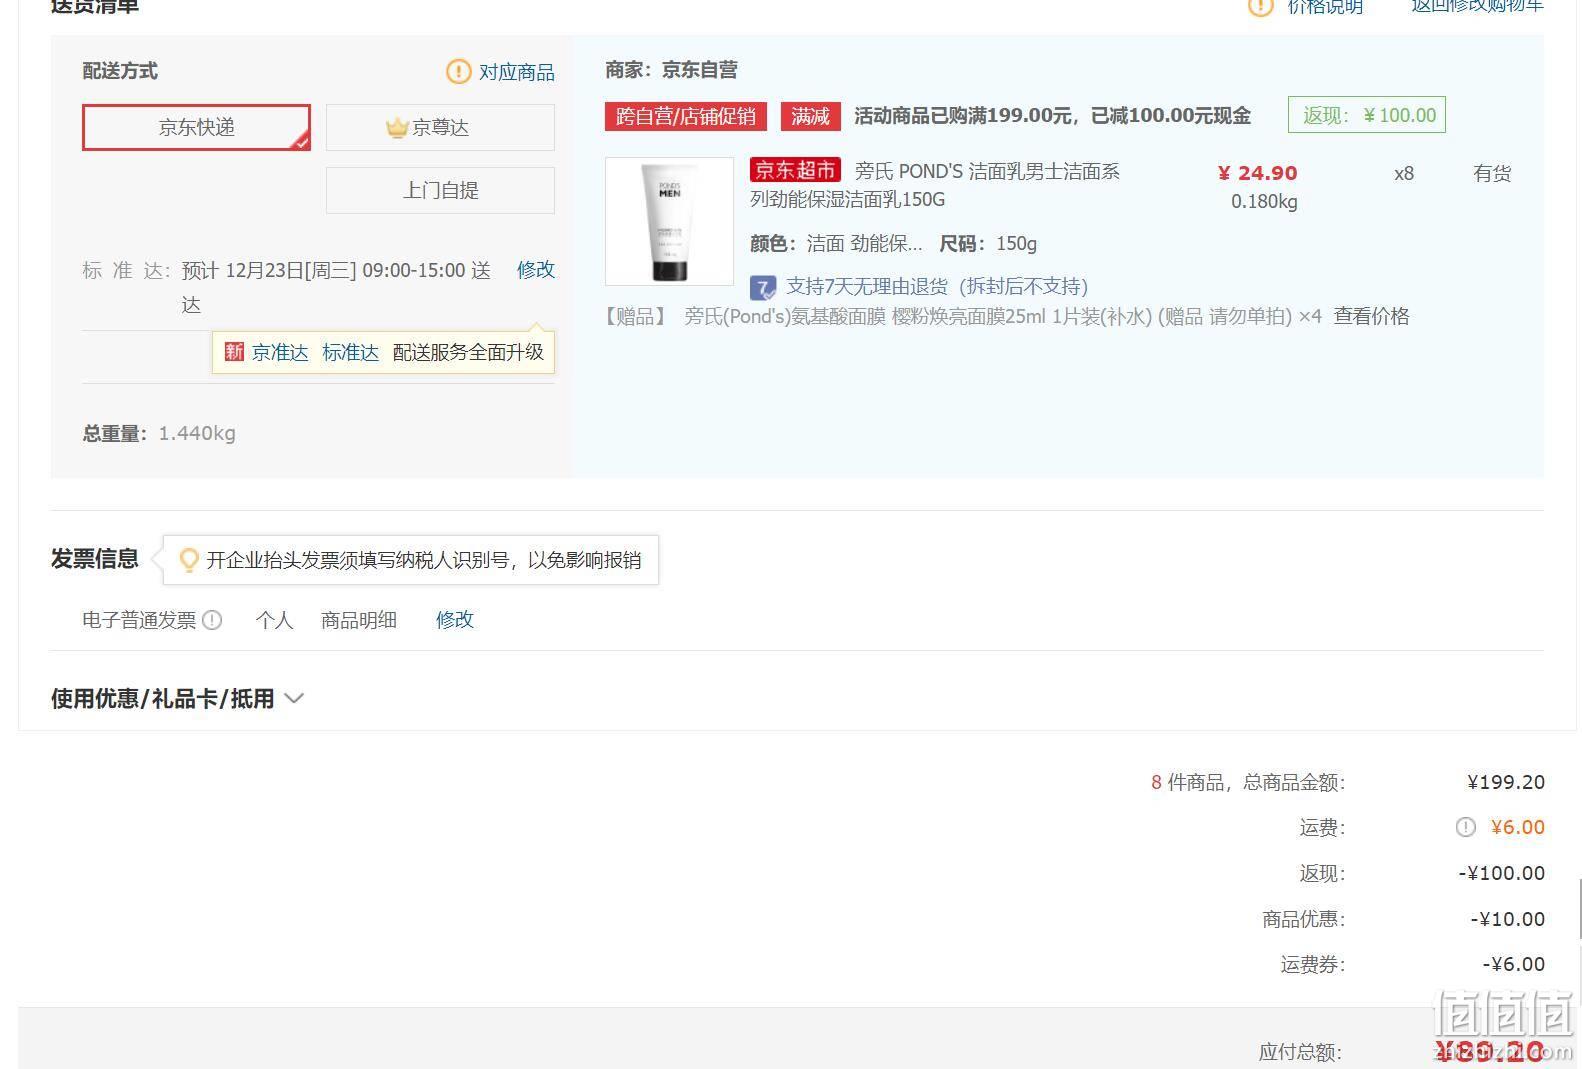Click the 京东超市 badge
1582x1069 pixels.
795,170
